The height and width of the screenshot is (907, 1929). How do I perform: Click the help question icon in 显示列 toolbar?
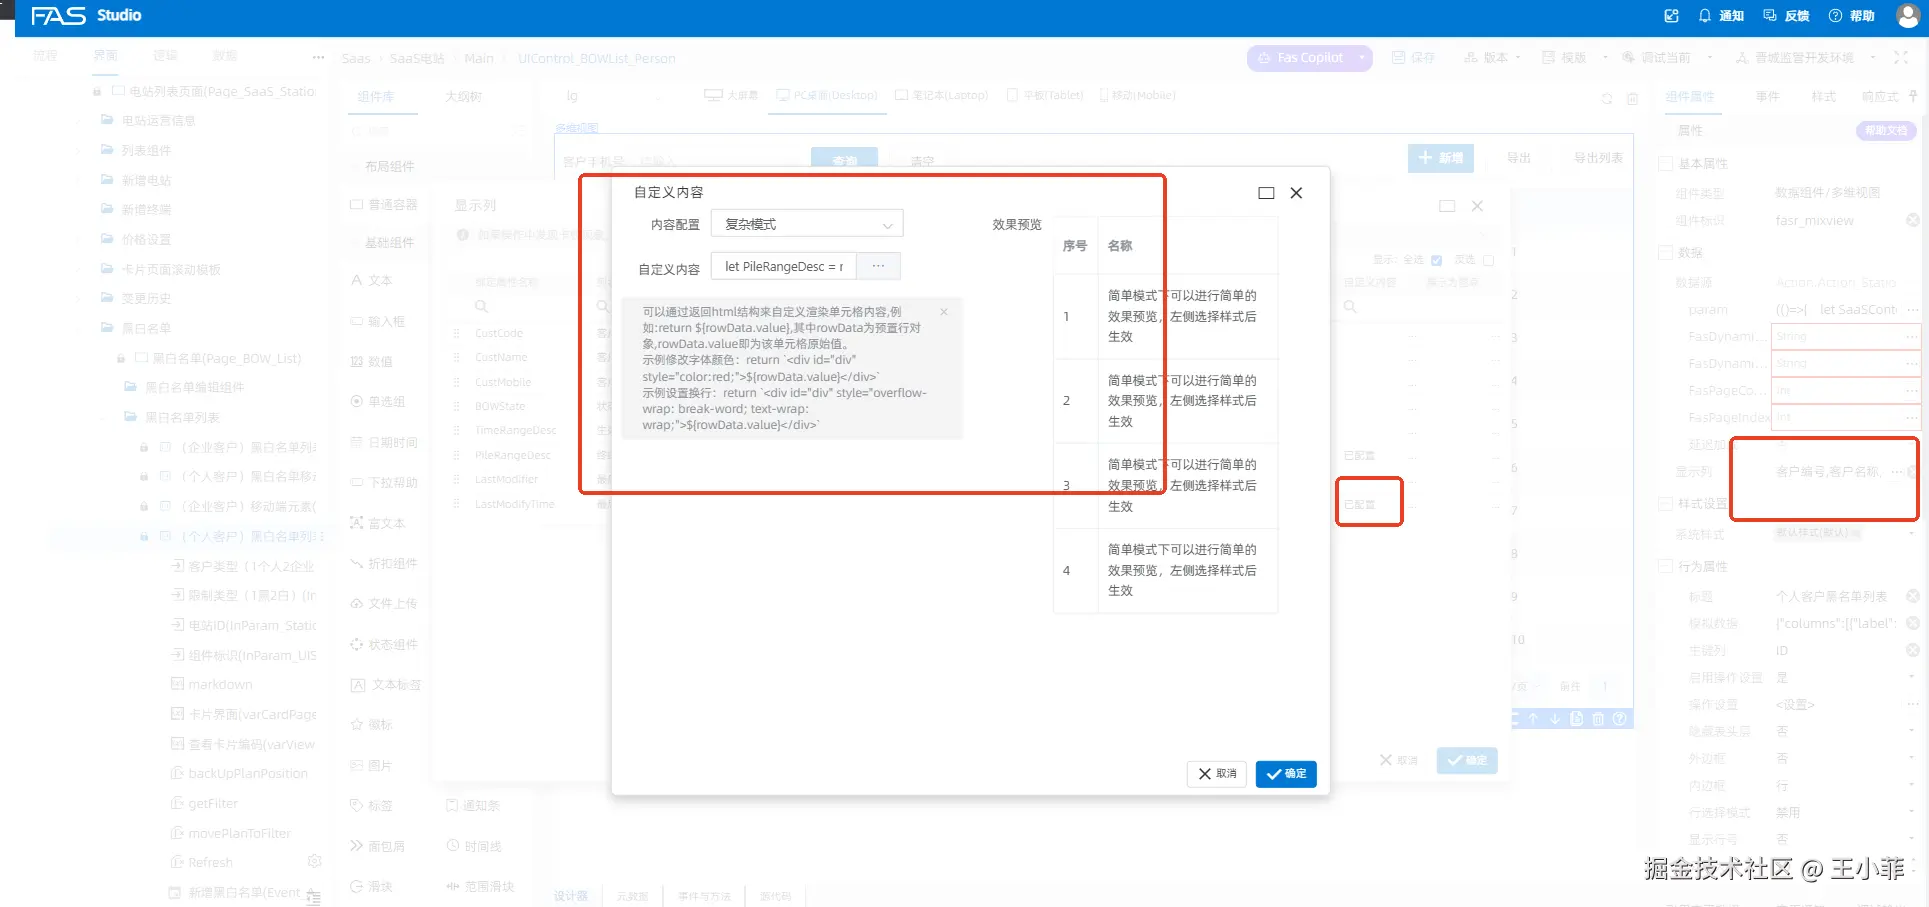tap(1620, 719)
